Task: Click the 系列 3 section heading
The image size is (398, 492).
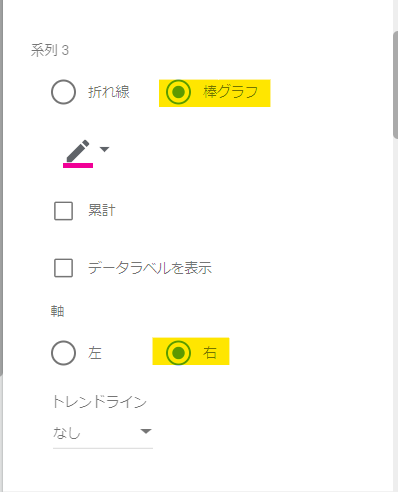Action: pos(50,50)
